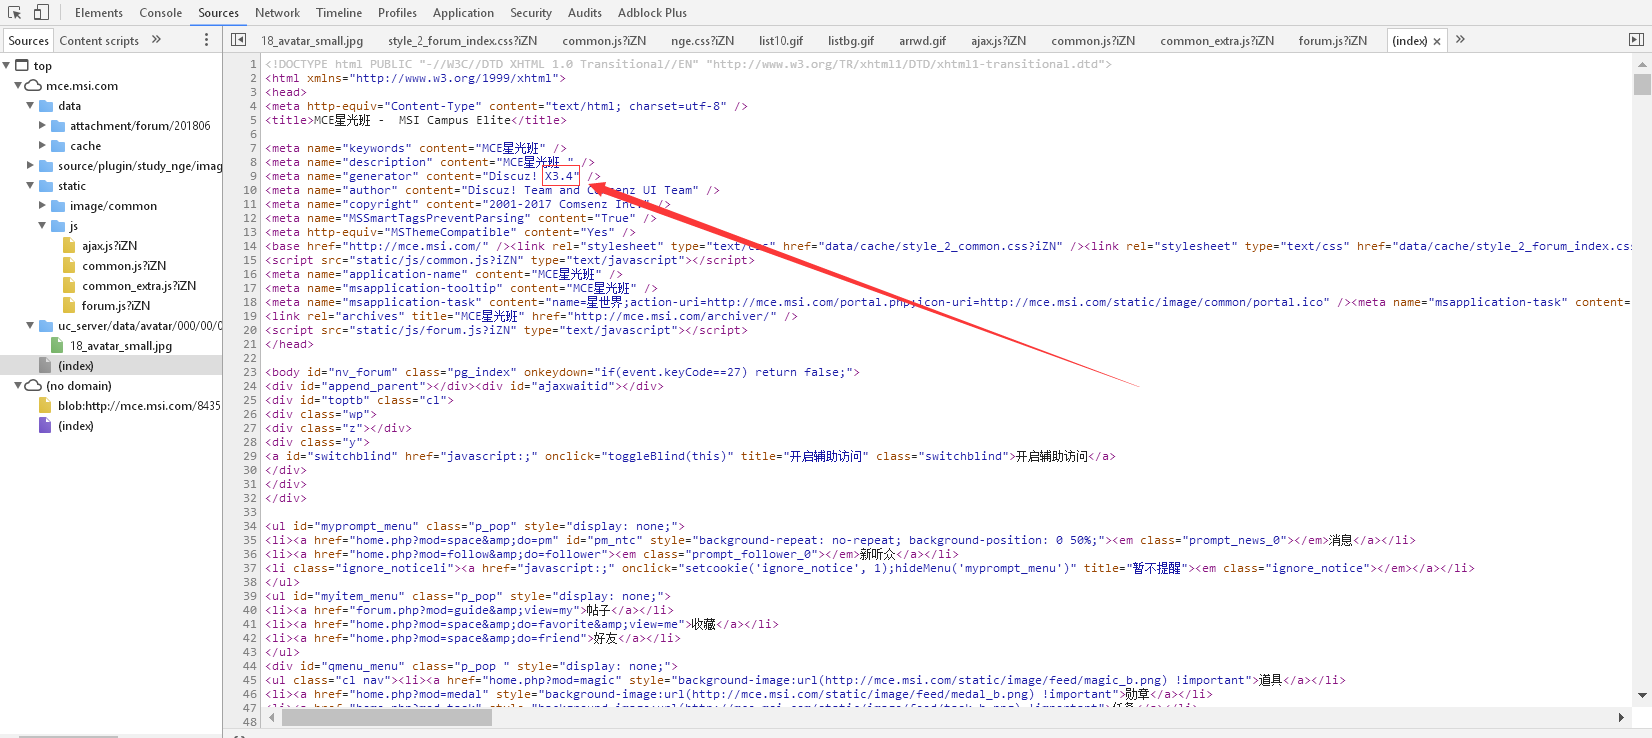This screenshot has height=738, width=1652.
Task: Set breakpoint on line number 23
Action: [250, 372]
